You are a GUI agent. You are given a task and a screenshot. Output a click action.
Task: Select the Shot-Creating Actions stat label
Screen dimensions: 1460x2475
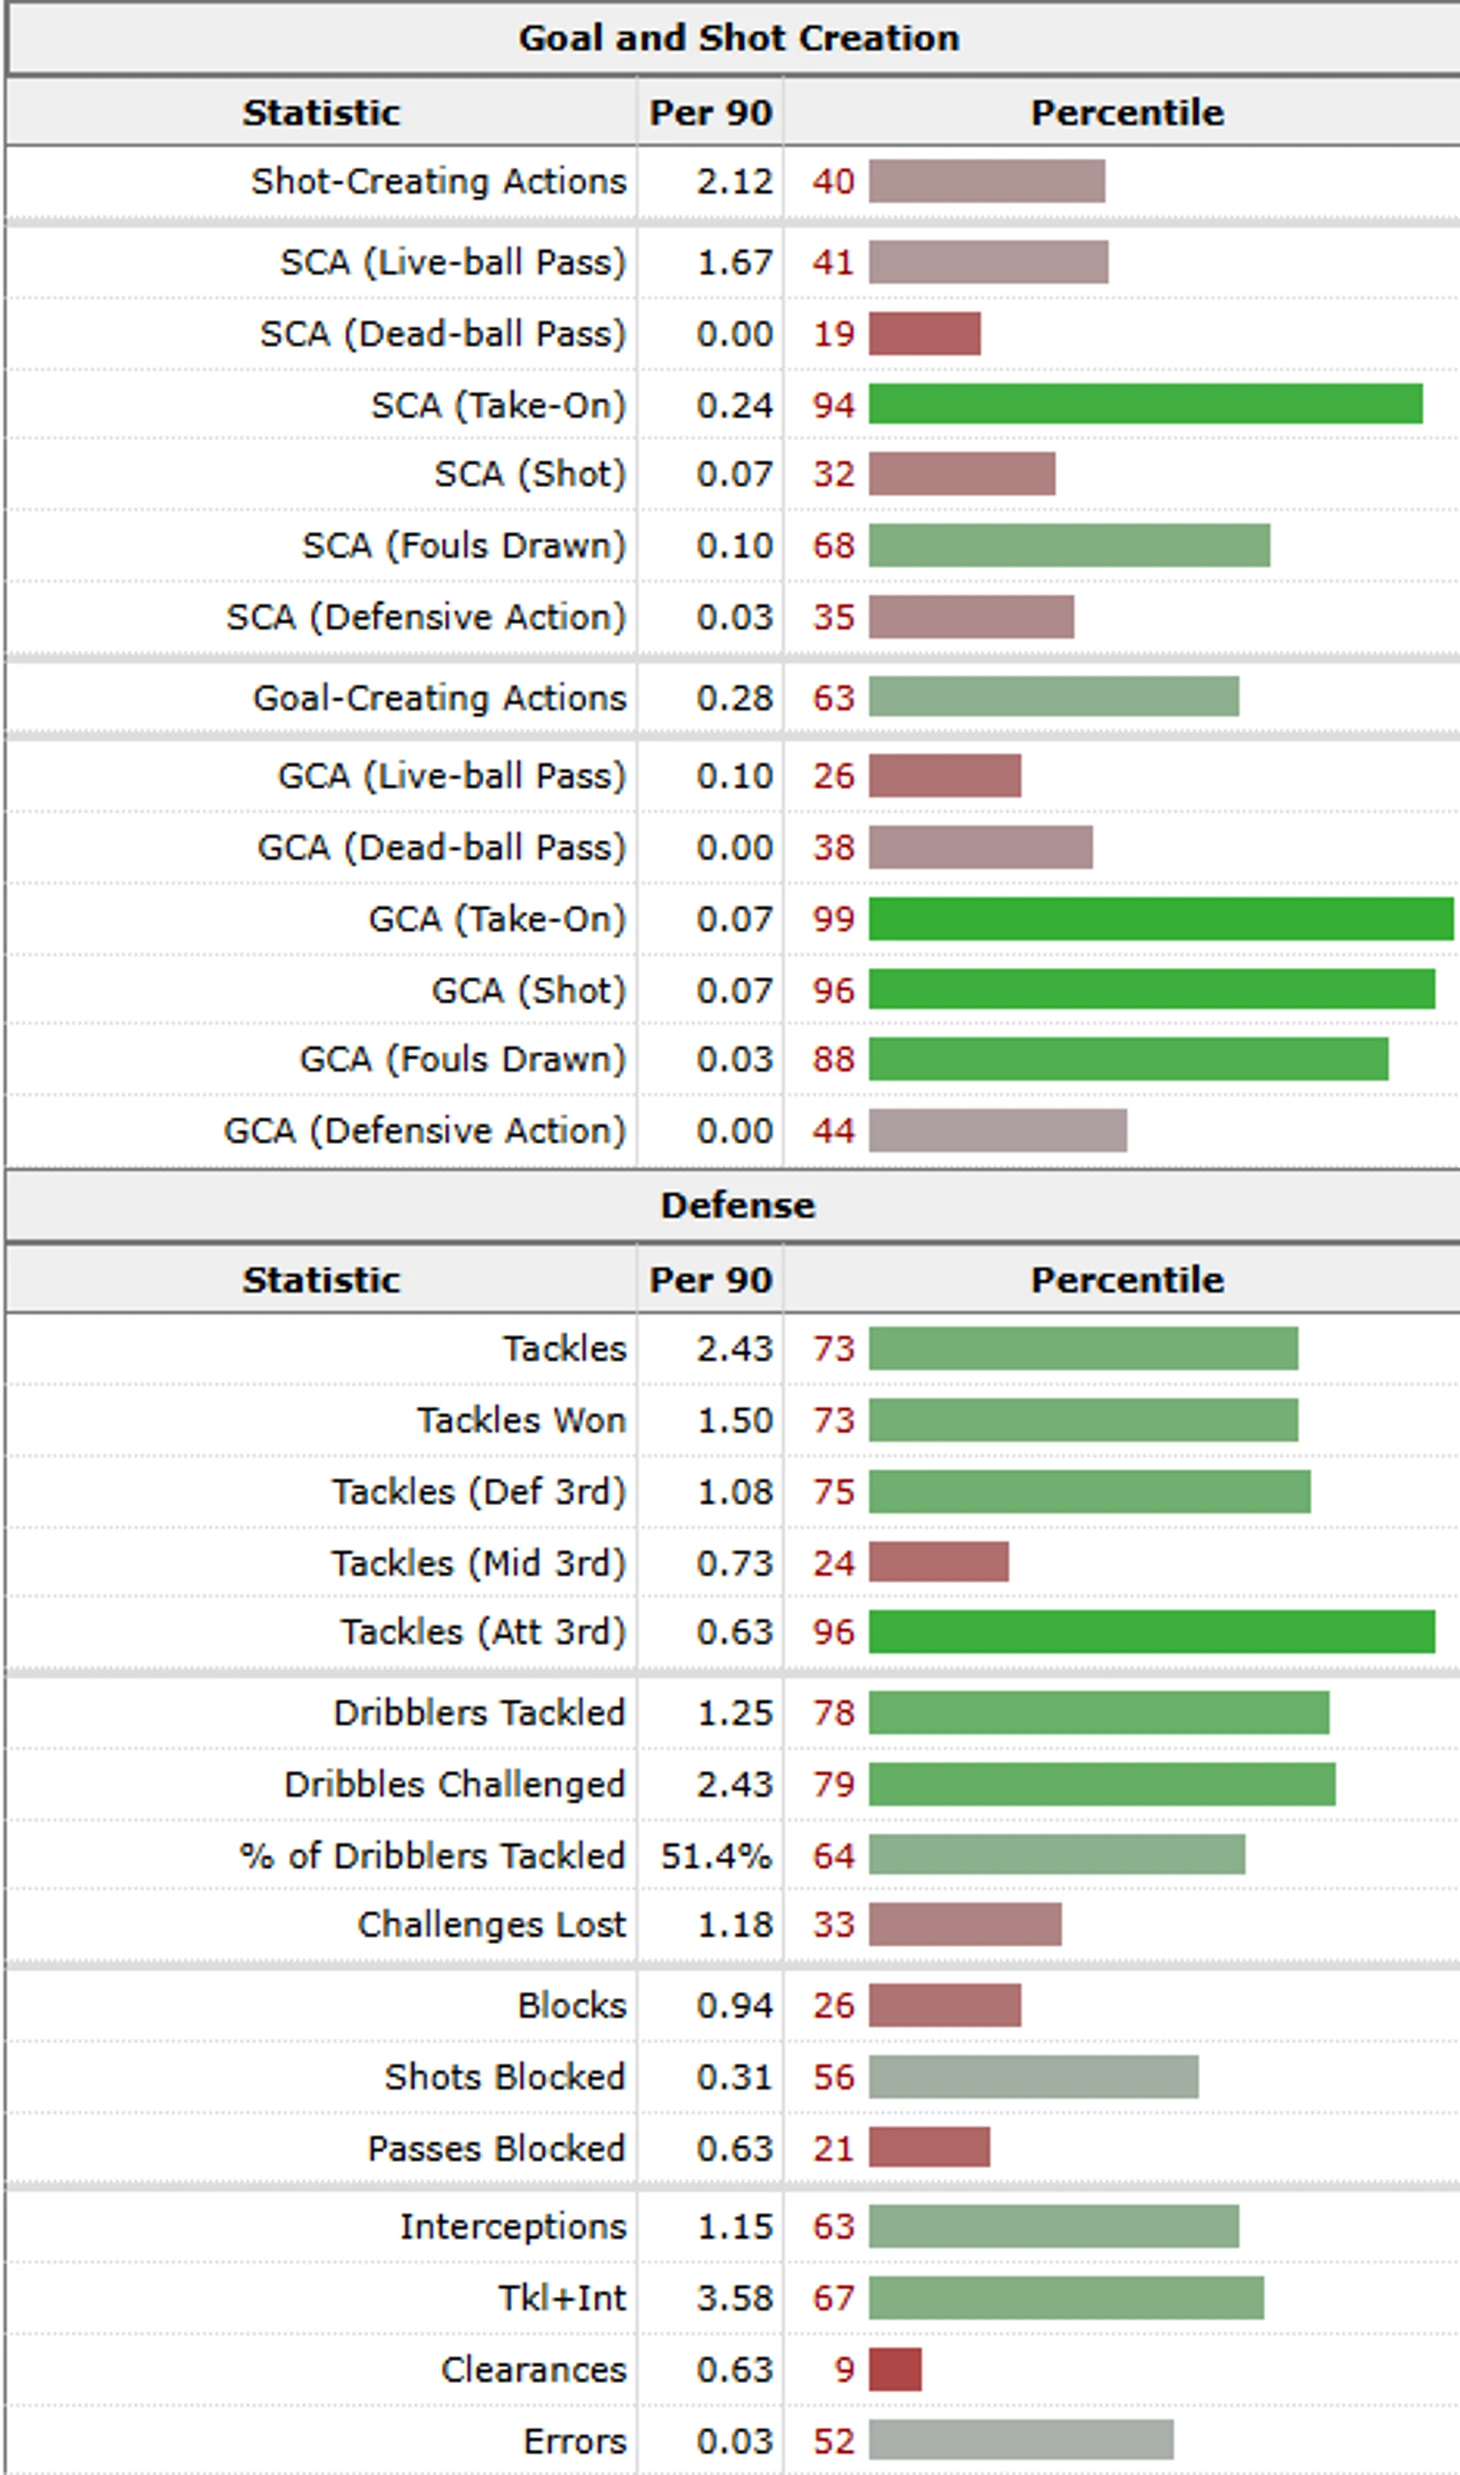(x=438, y=181)
